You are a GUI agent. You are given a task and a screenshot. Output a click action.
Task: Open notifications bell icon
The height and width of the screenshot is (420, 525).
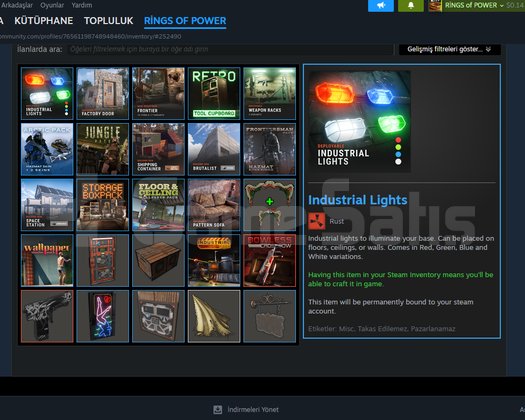click(x=411, y=5)
